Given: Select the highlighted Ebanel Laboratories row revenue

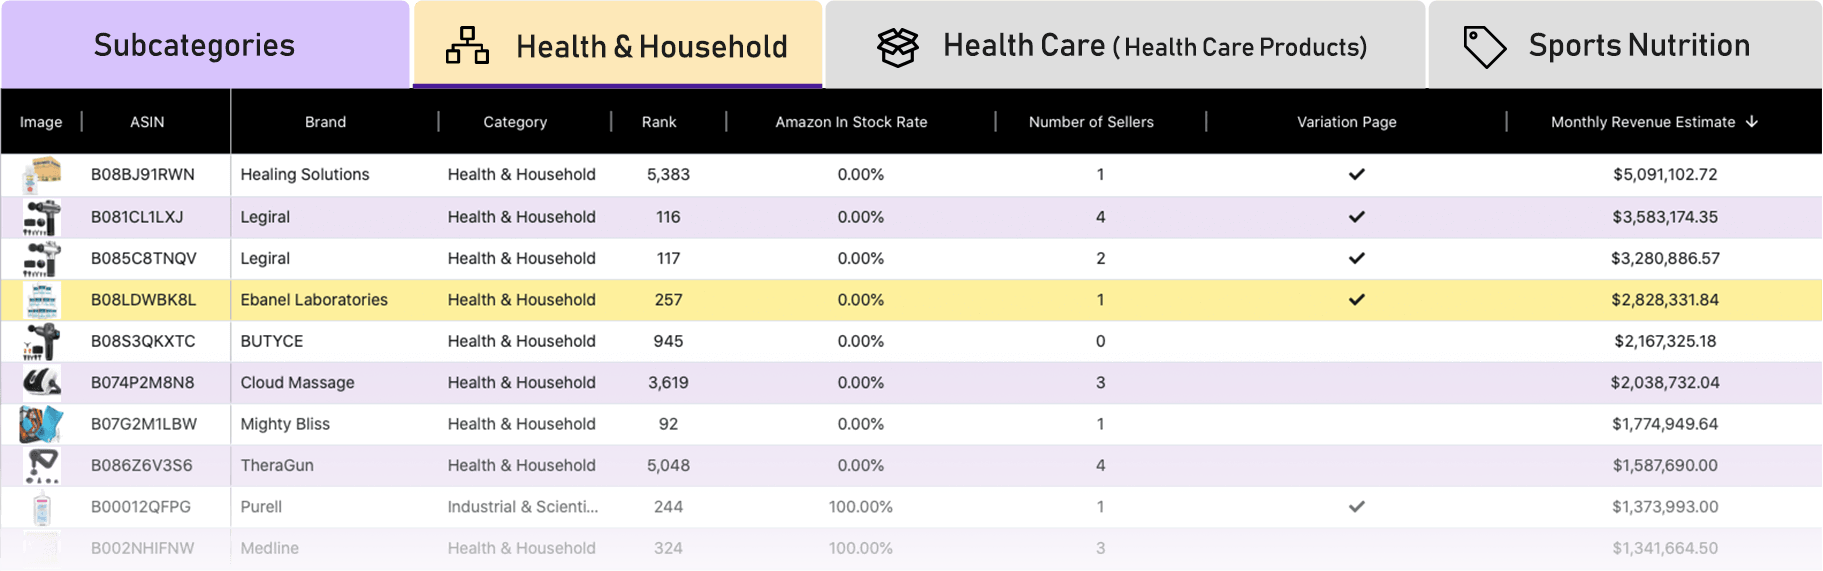Looking at the screenshot, I should click(1664, 300).
